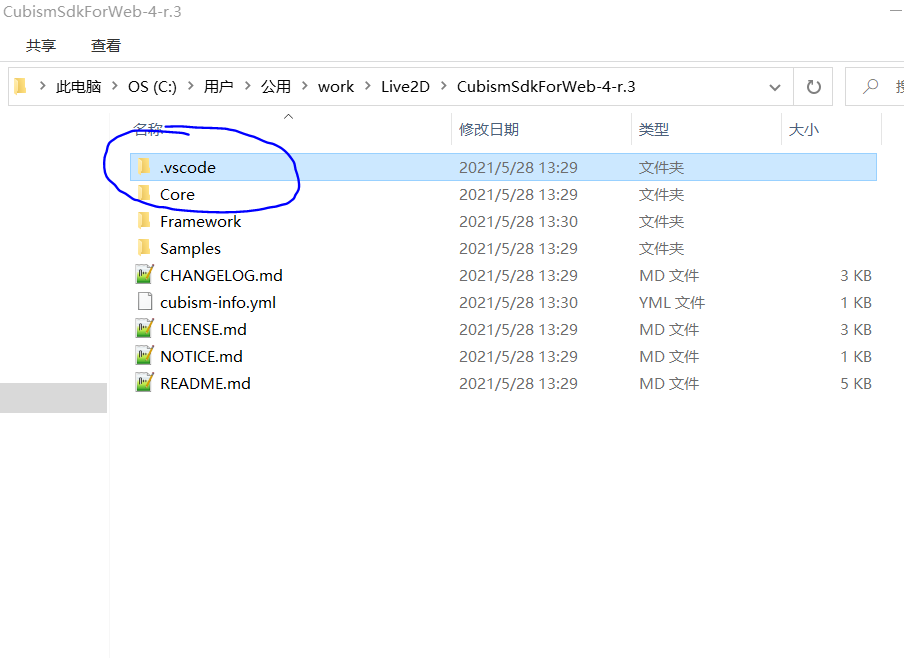This screenshot has height=658, width=904.
Task: Open the 查看 ribbon tab
Action: 106,46
